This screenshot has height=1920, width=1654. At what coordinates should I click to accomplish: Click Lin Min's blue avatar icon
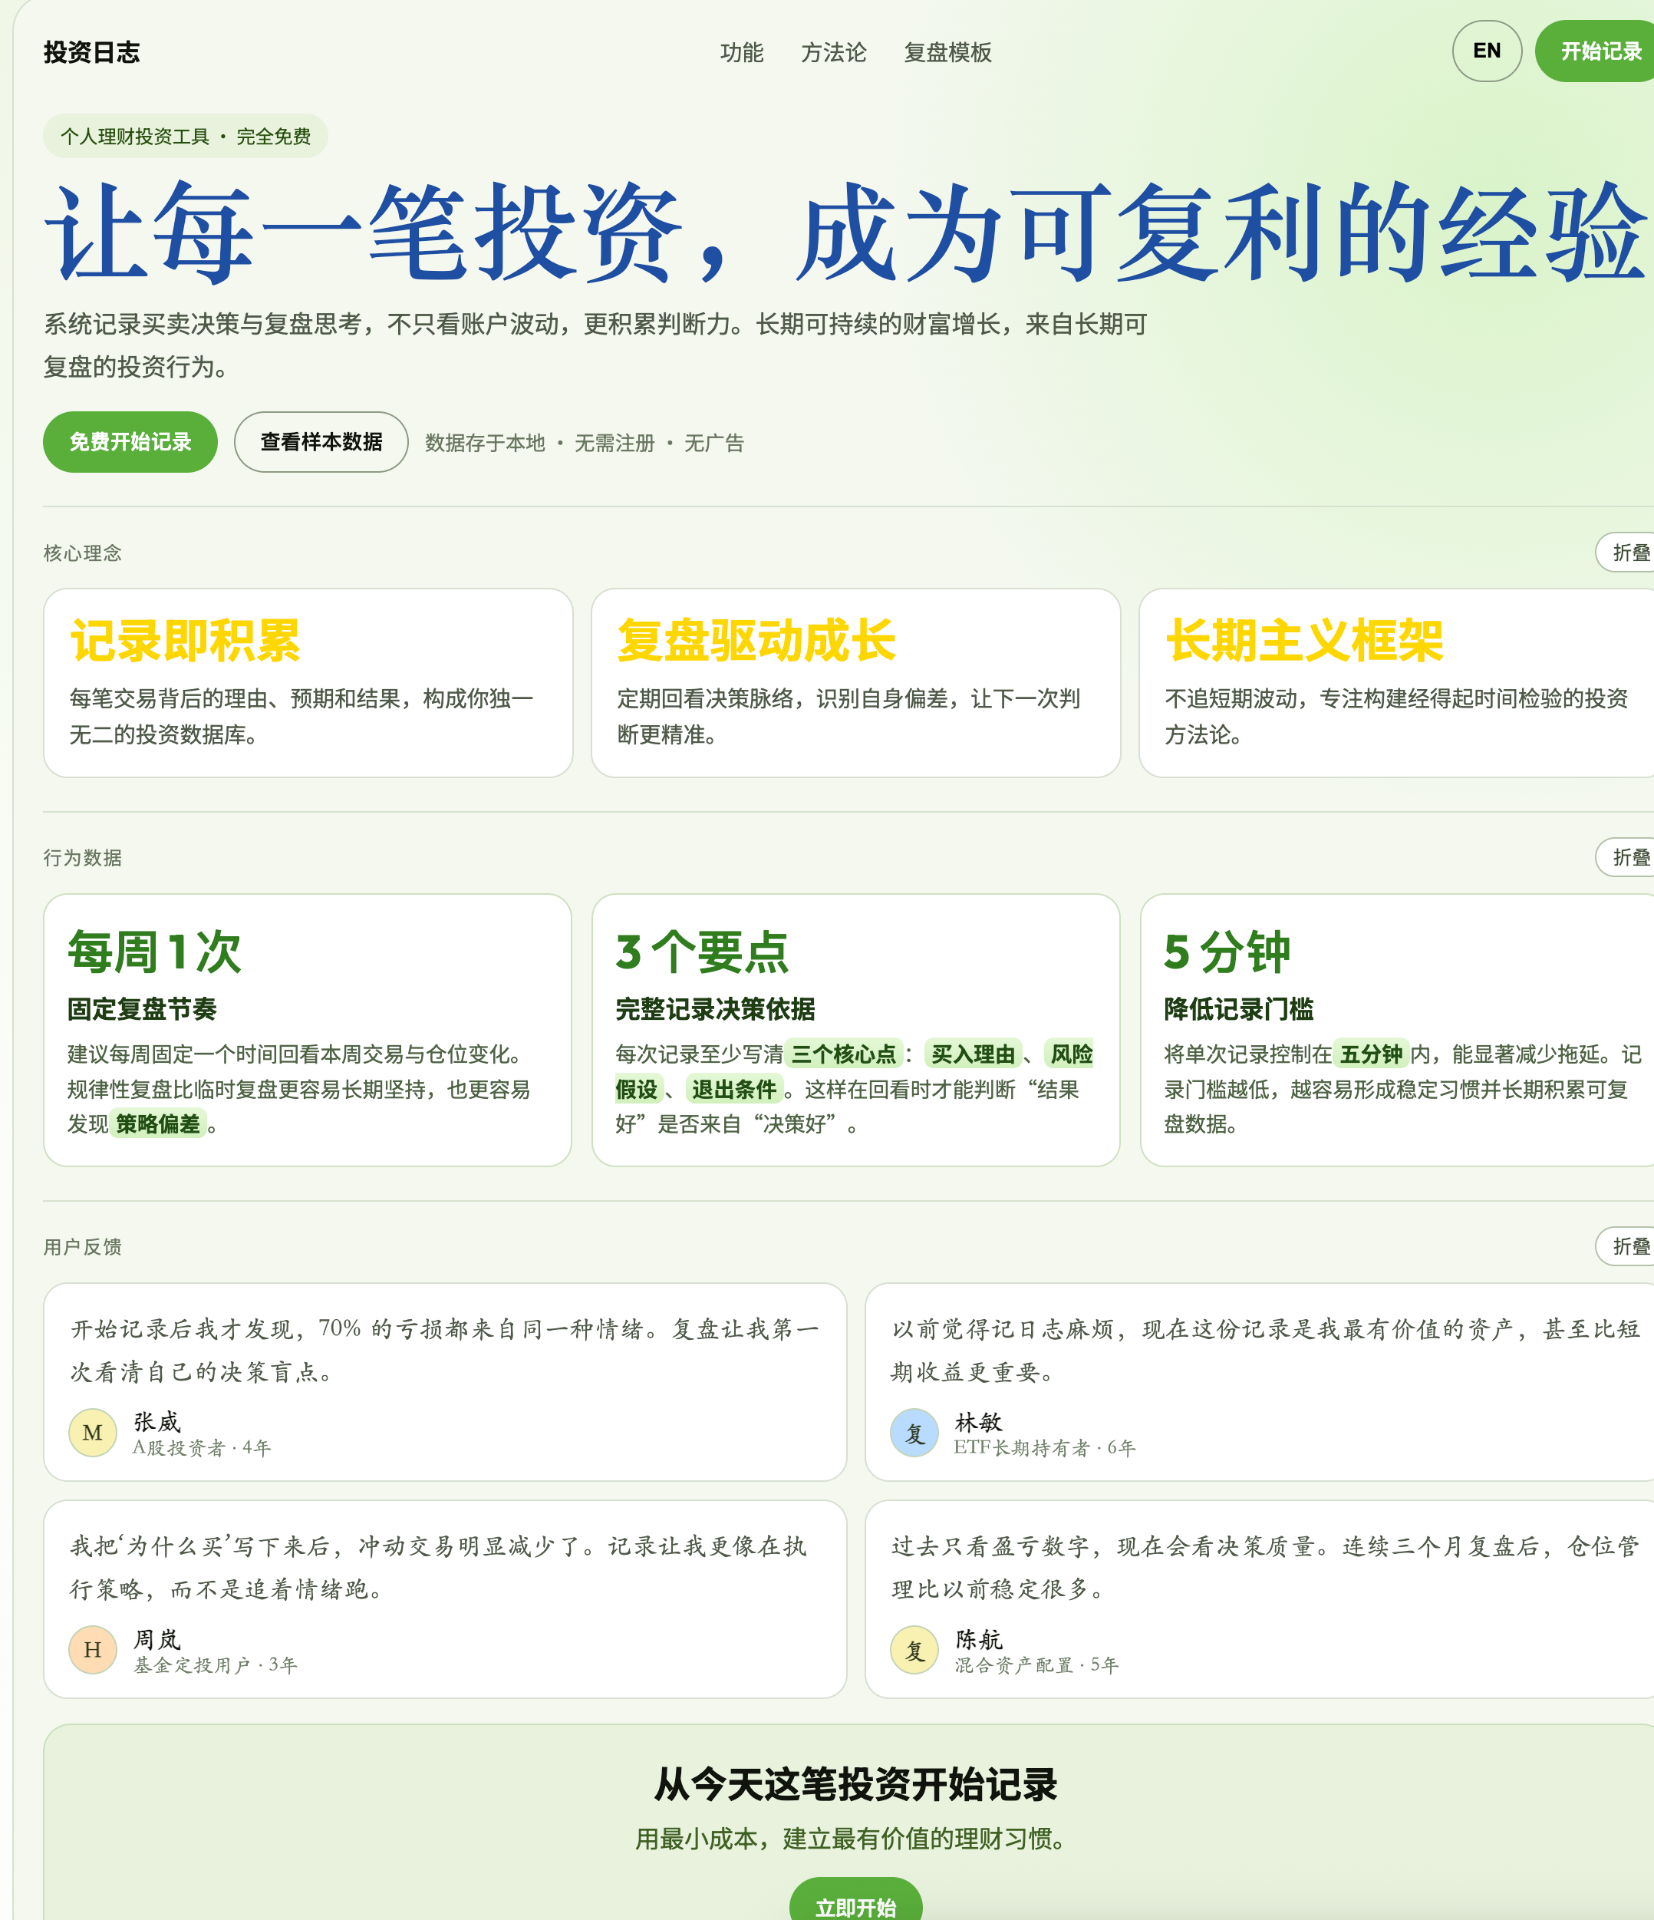pos(914,1433)
